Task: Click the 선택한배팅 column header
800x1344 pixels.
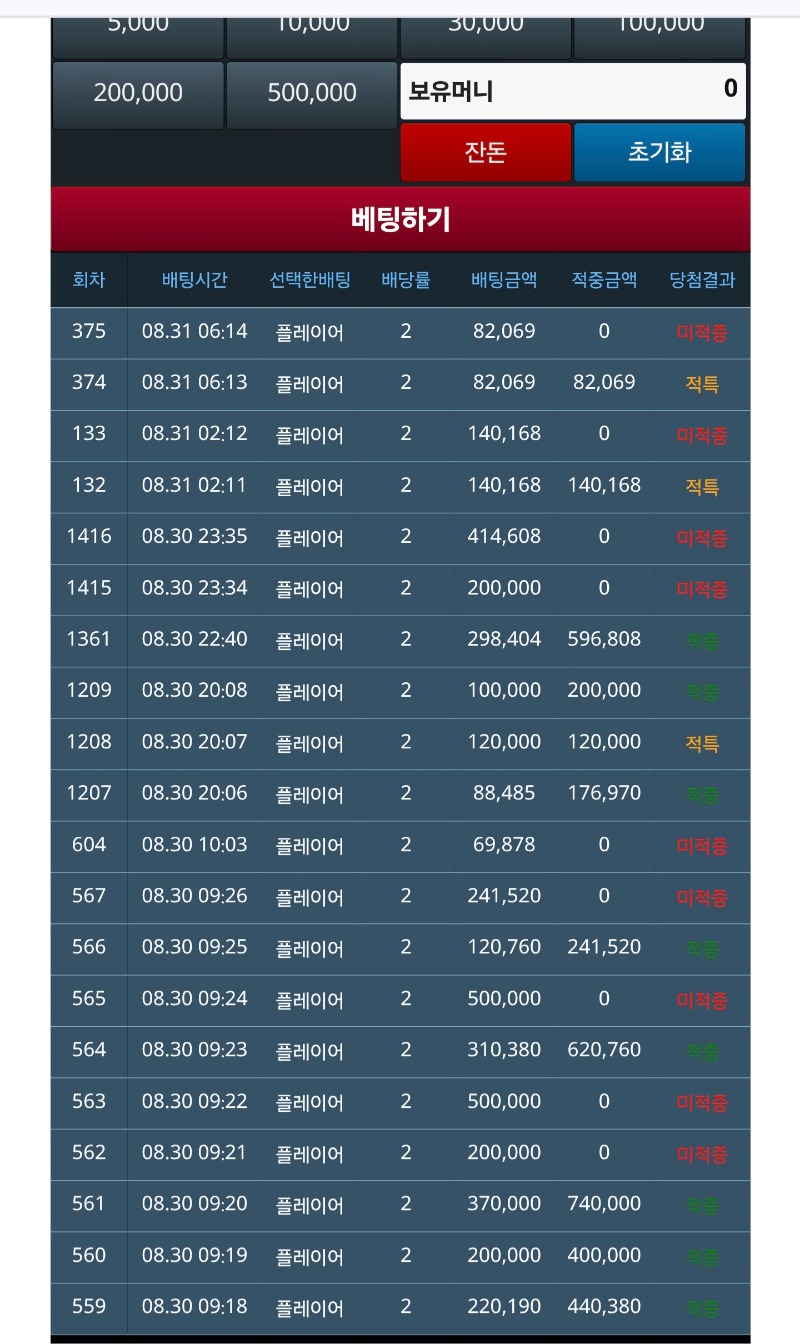Action: pyautogui.click(x=310, y=280)
